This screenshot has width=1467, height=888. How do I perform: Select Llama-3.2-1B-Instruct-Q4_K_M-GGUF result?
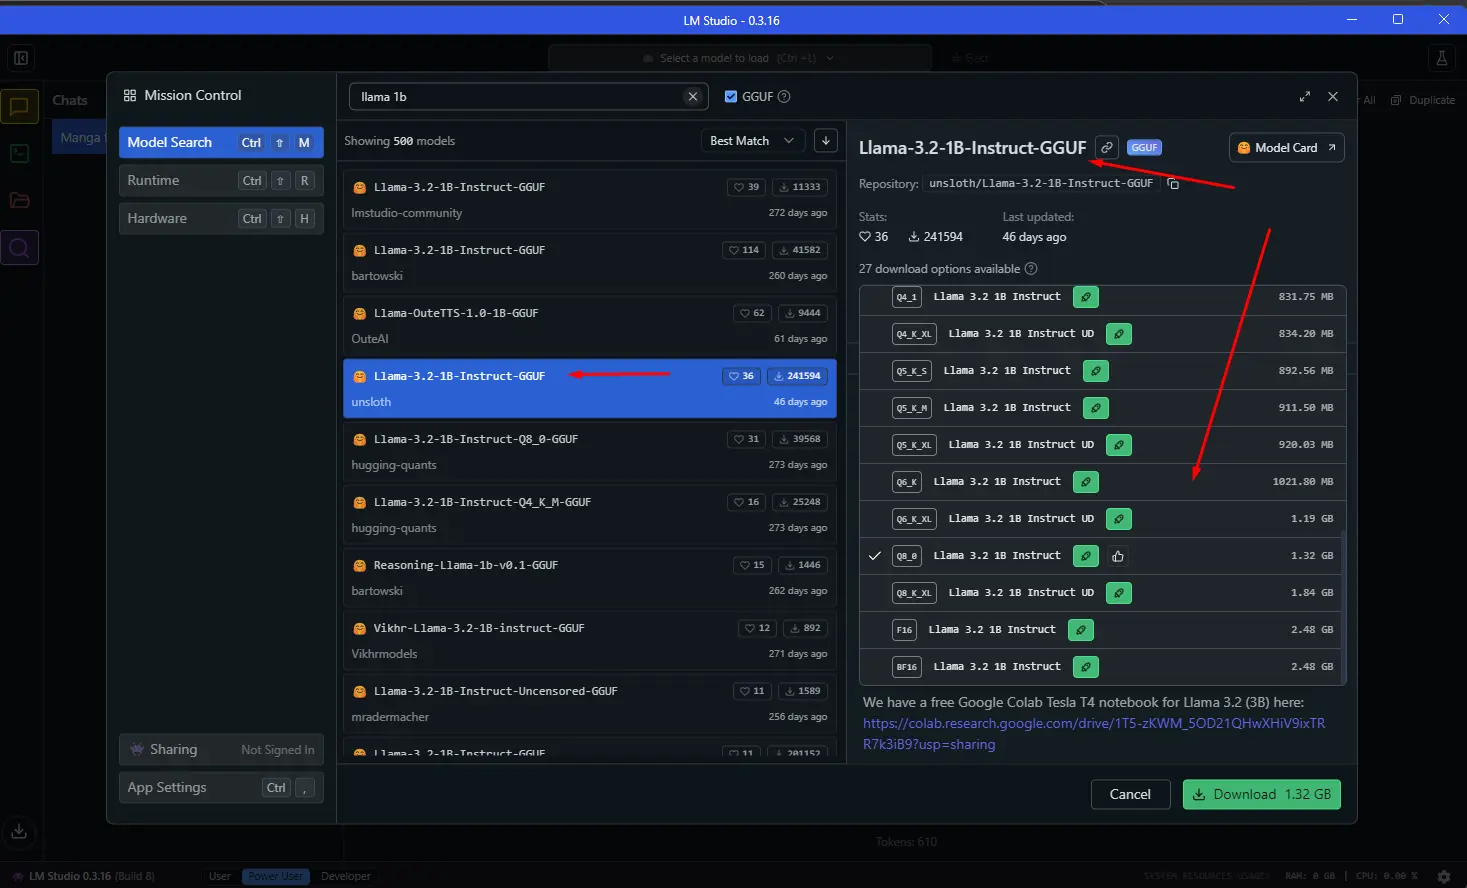589,514
